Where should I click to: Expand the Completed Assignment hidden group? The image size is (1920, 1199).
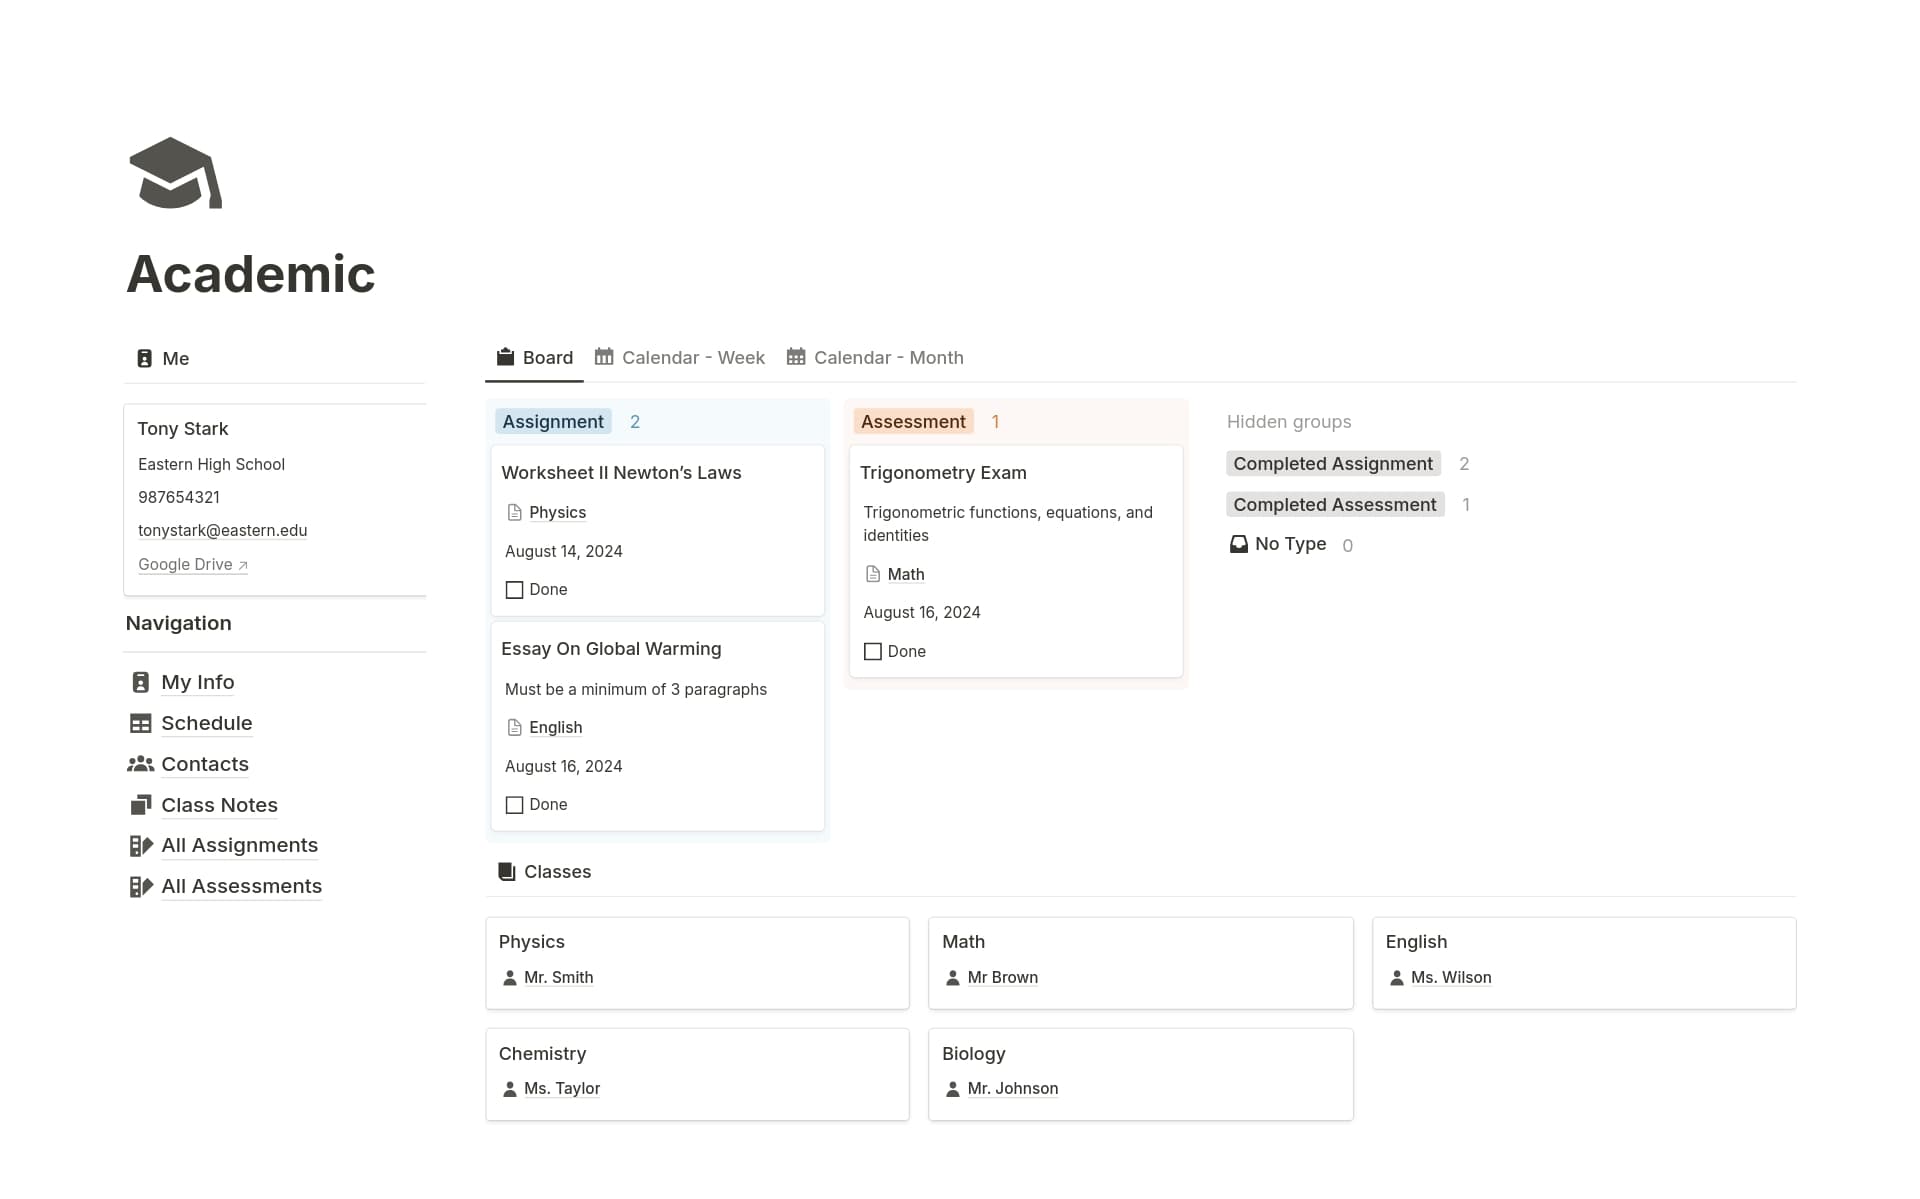coord(1332,464)
